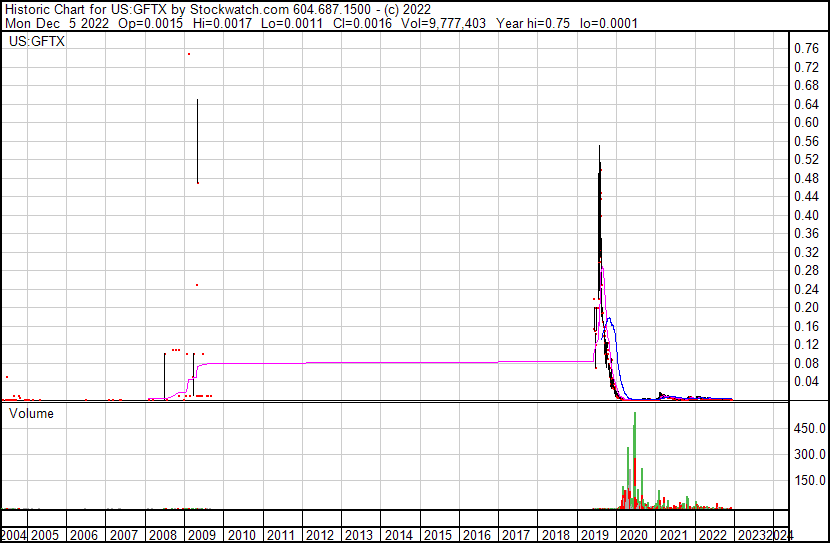Click the 150.0 volume axis label

[808, 480]
